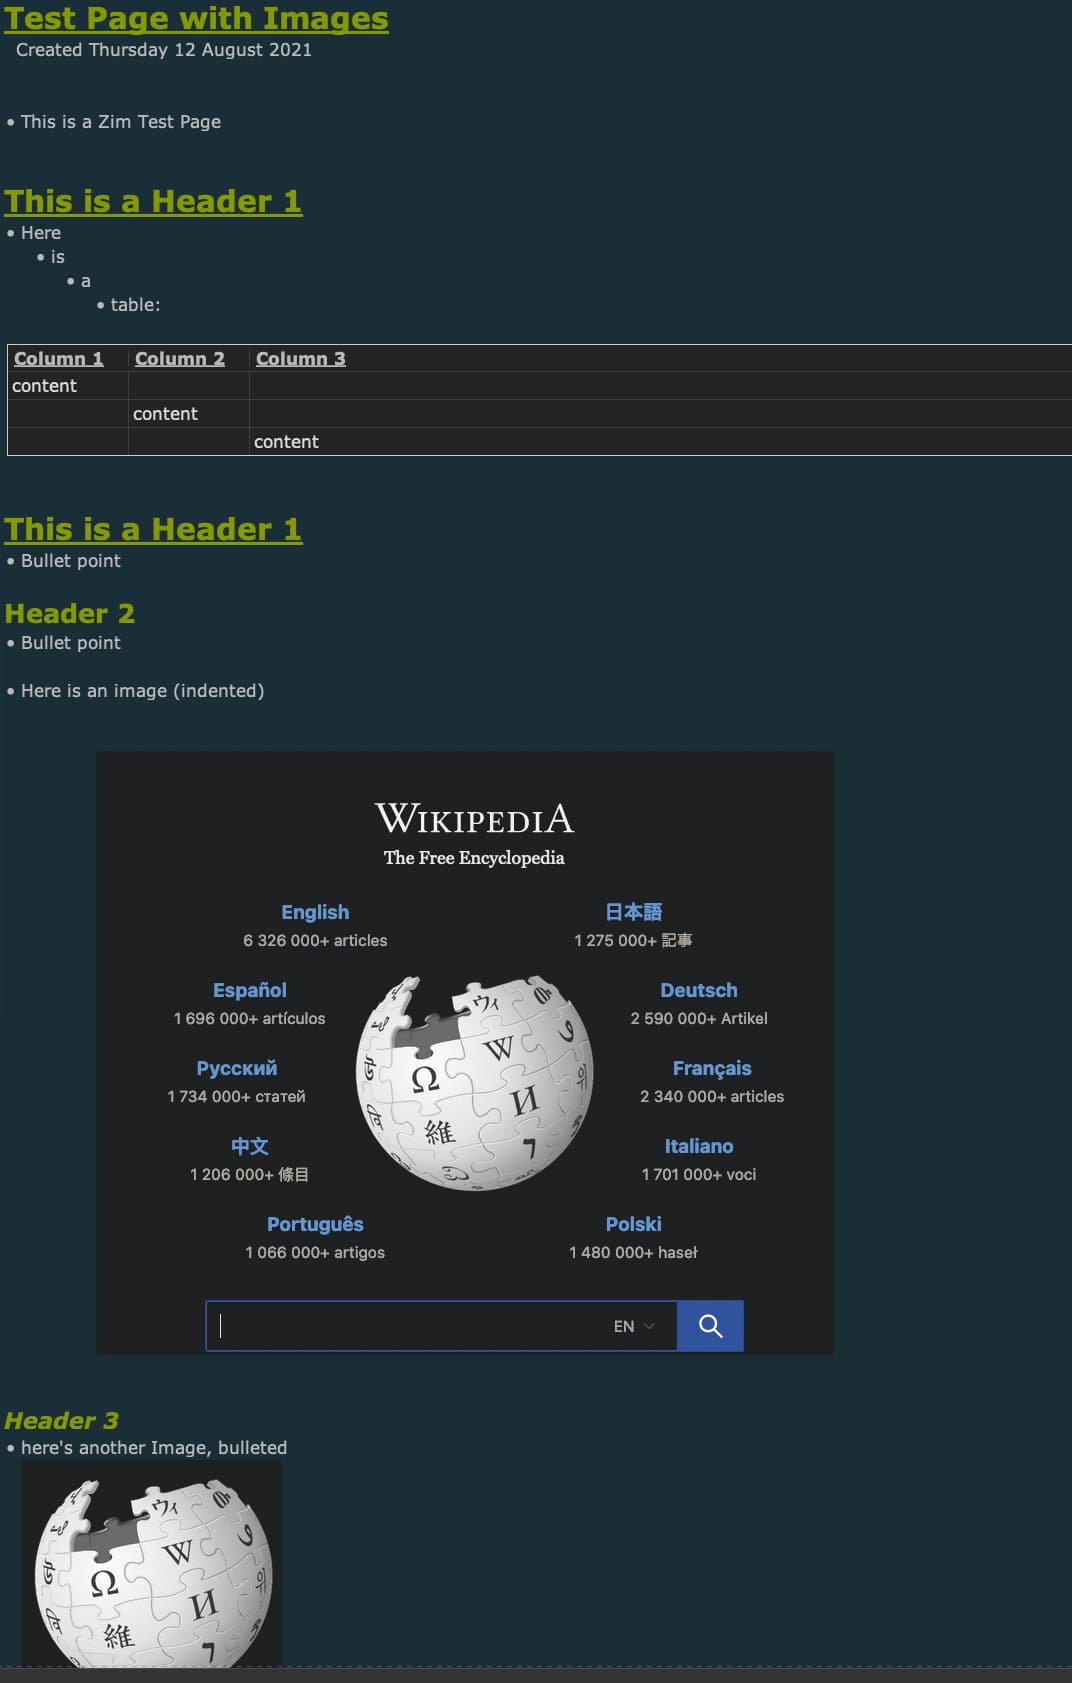Click the 'Created Thursday 12 August 2021' line

(164, 50)
